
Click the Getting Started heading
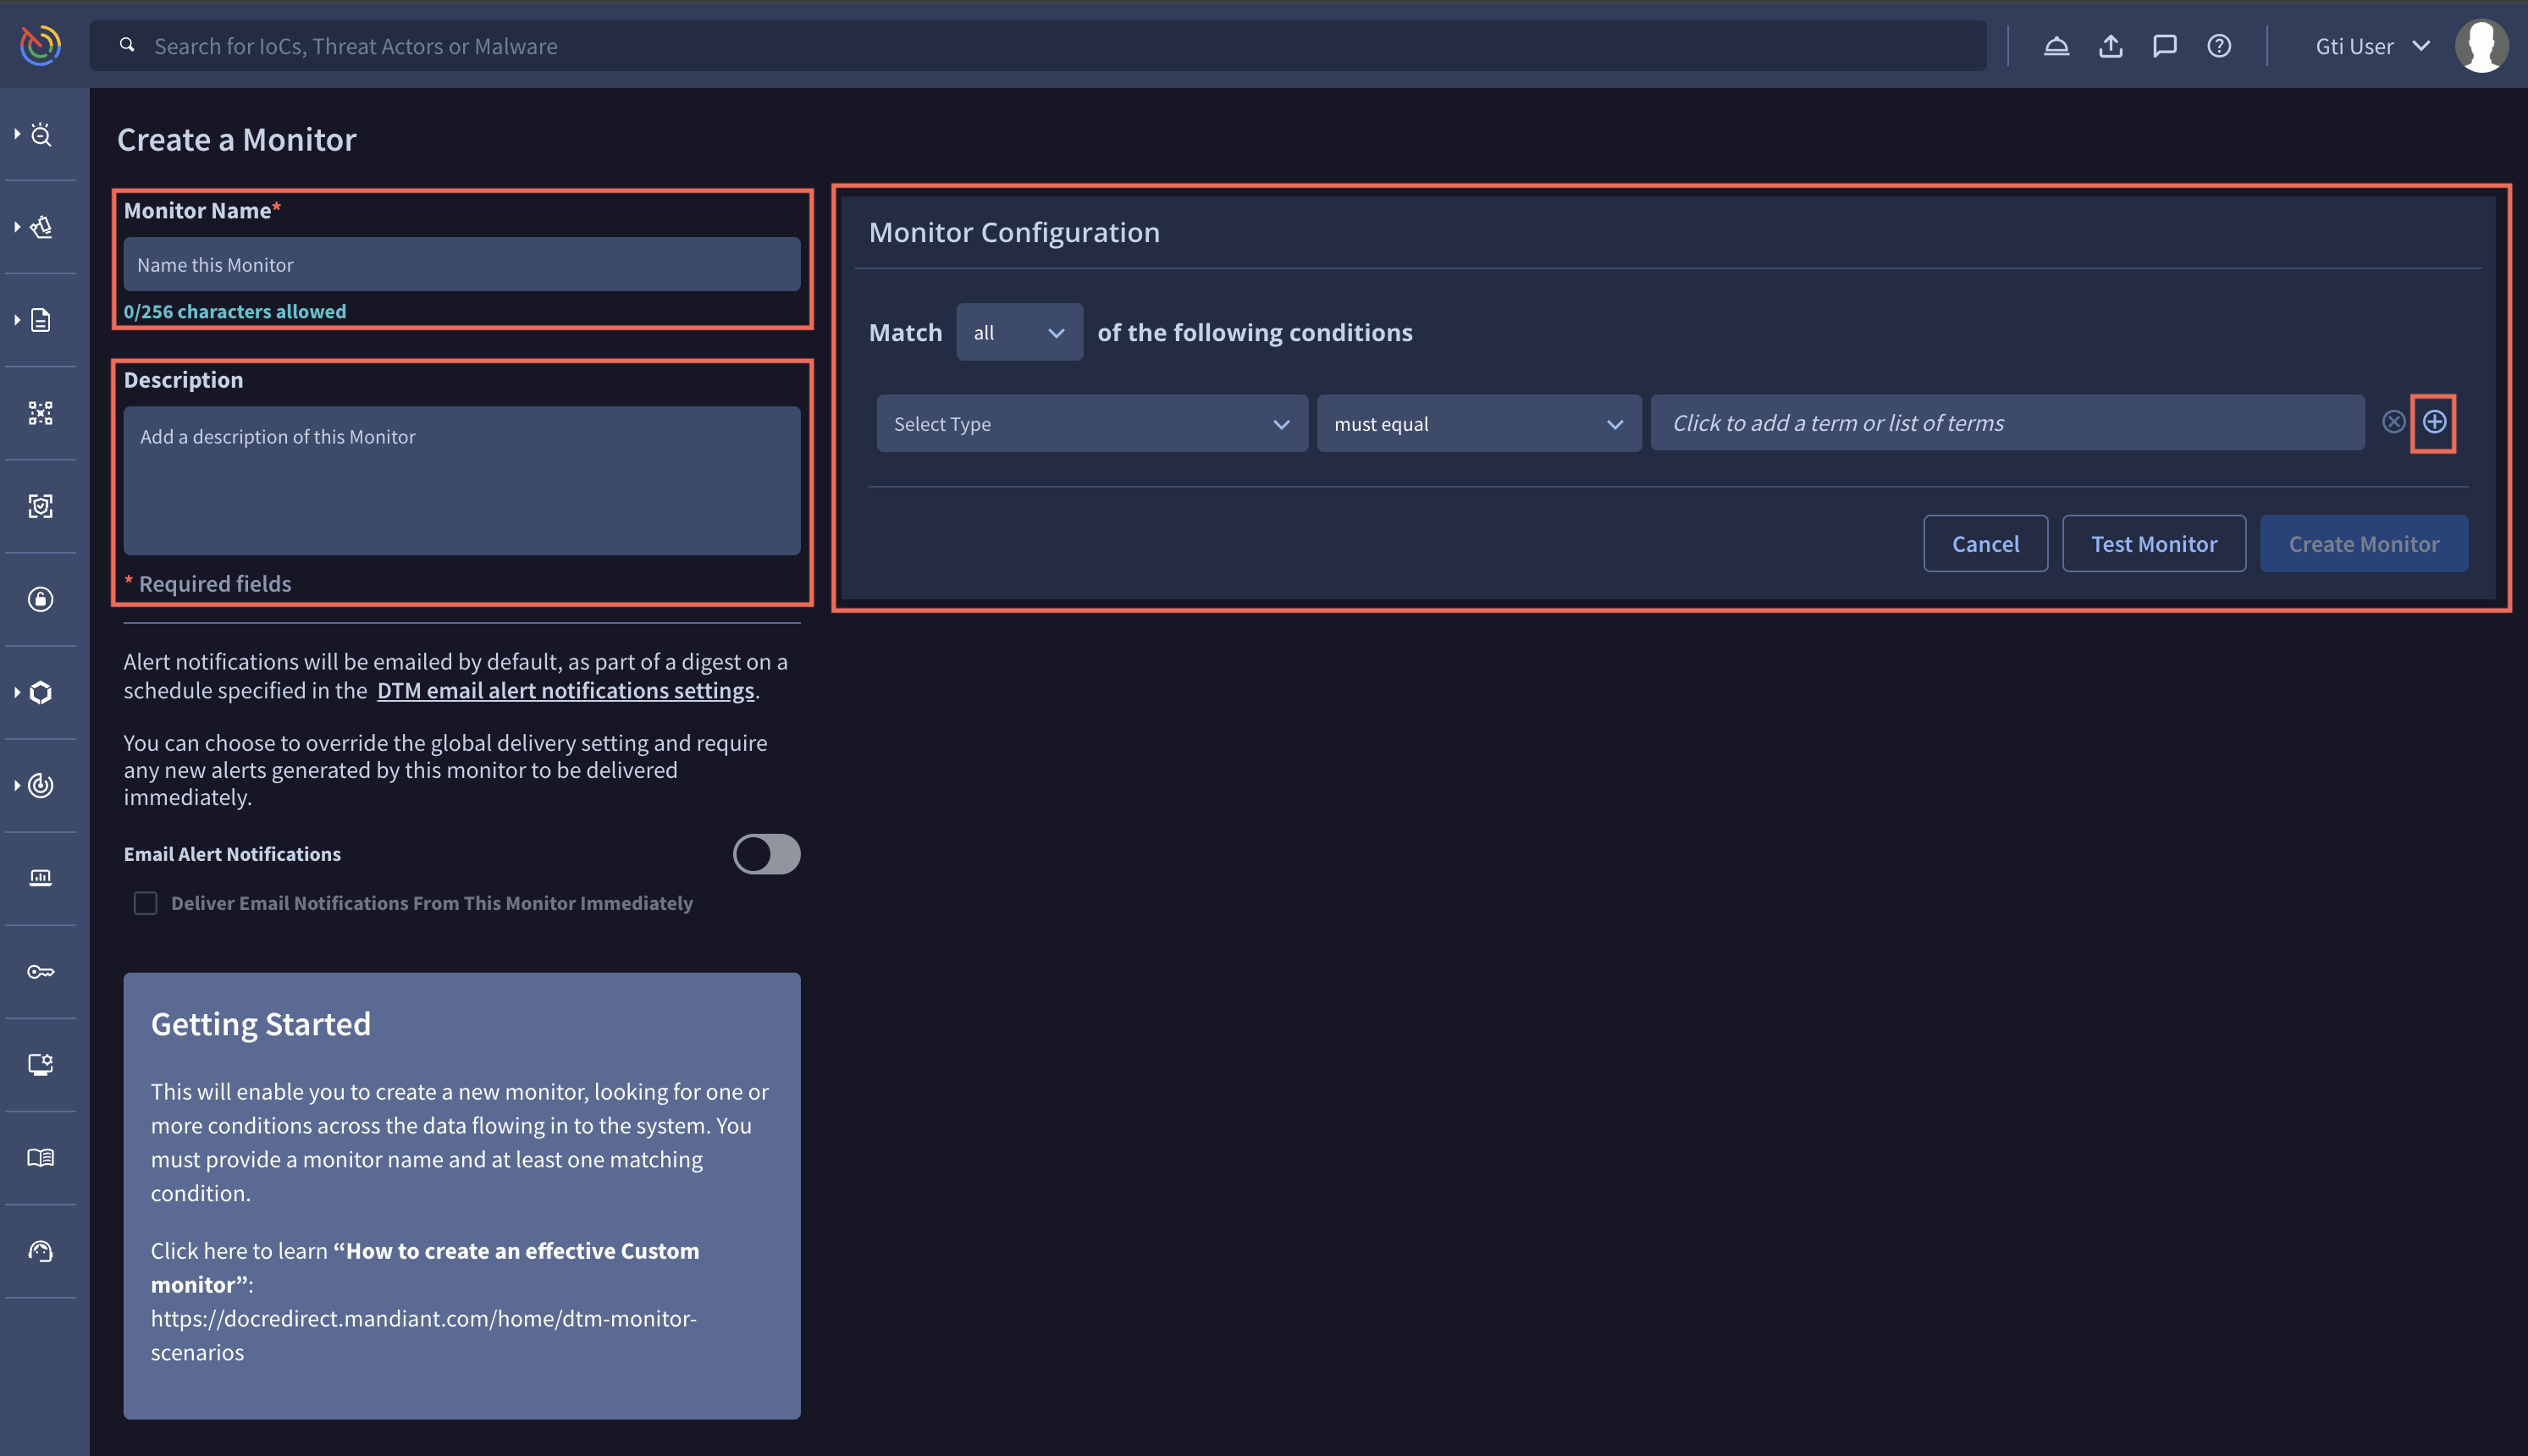[261, 1024]
